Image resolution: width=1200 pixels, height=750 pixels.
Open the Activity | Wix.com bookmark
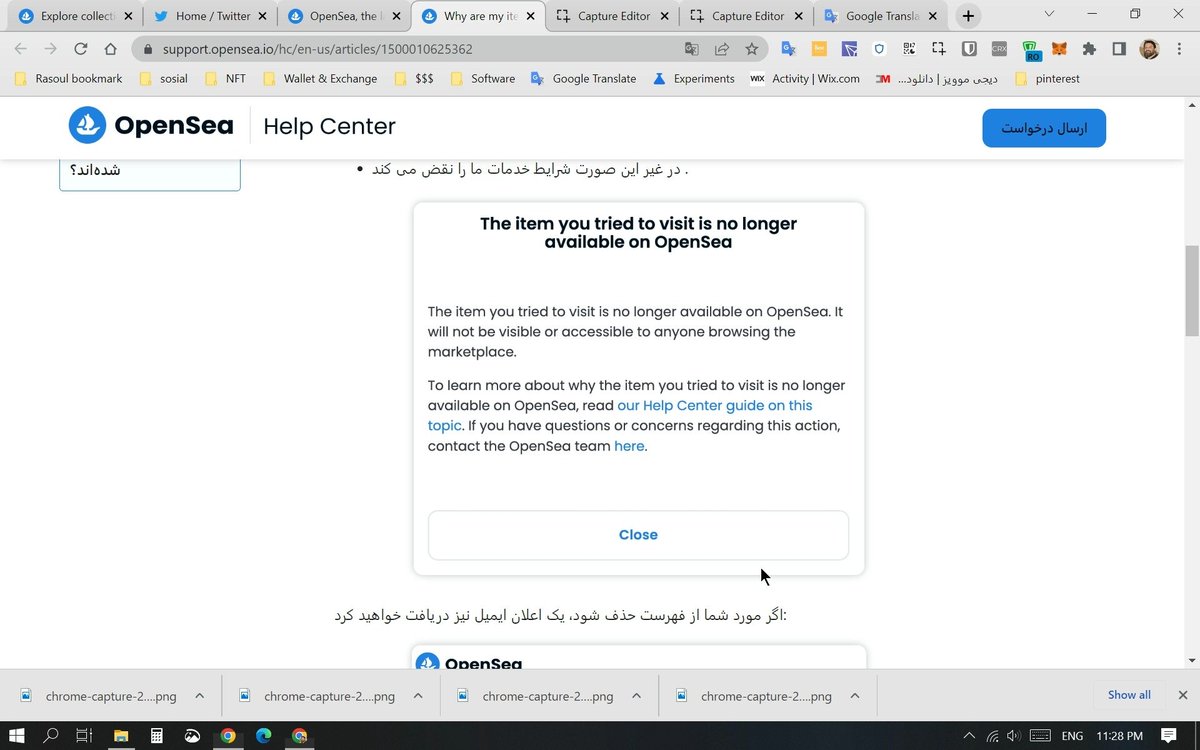[x=805, y=79]
